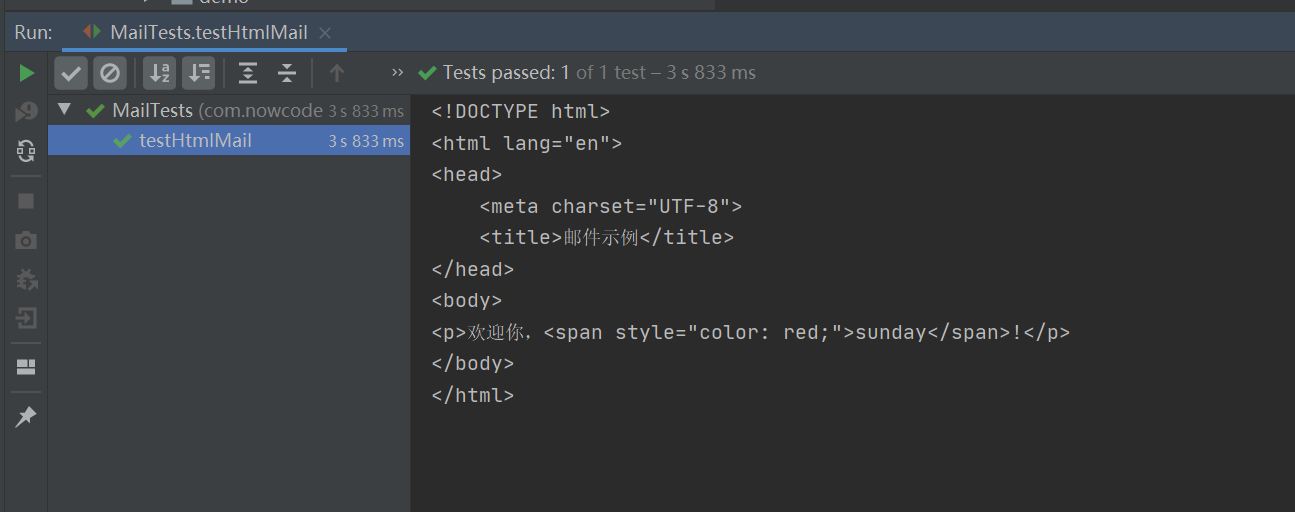1295x512 pixels.
Task: Click the camera Dump Threads icon
Action: pyautogui.click(x=27, y=240)
